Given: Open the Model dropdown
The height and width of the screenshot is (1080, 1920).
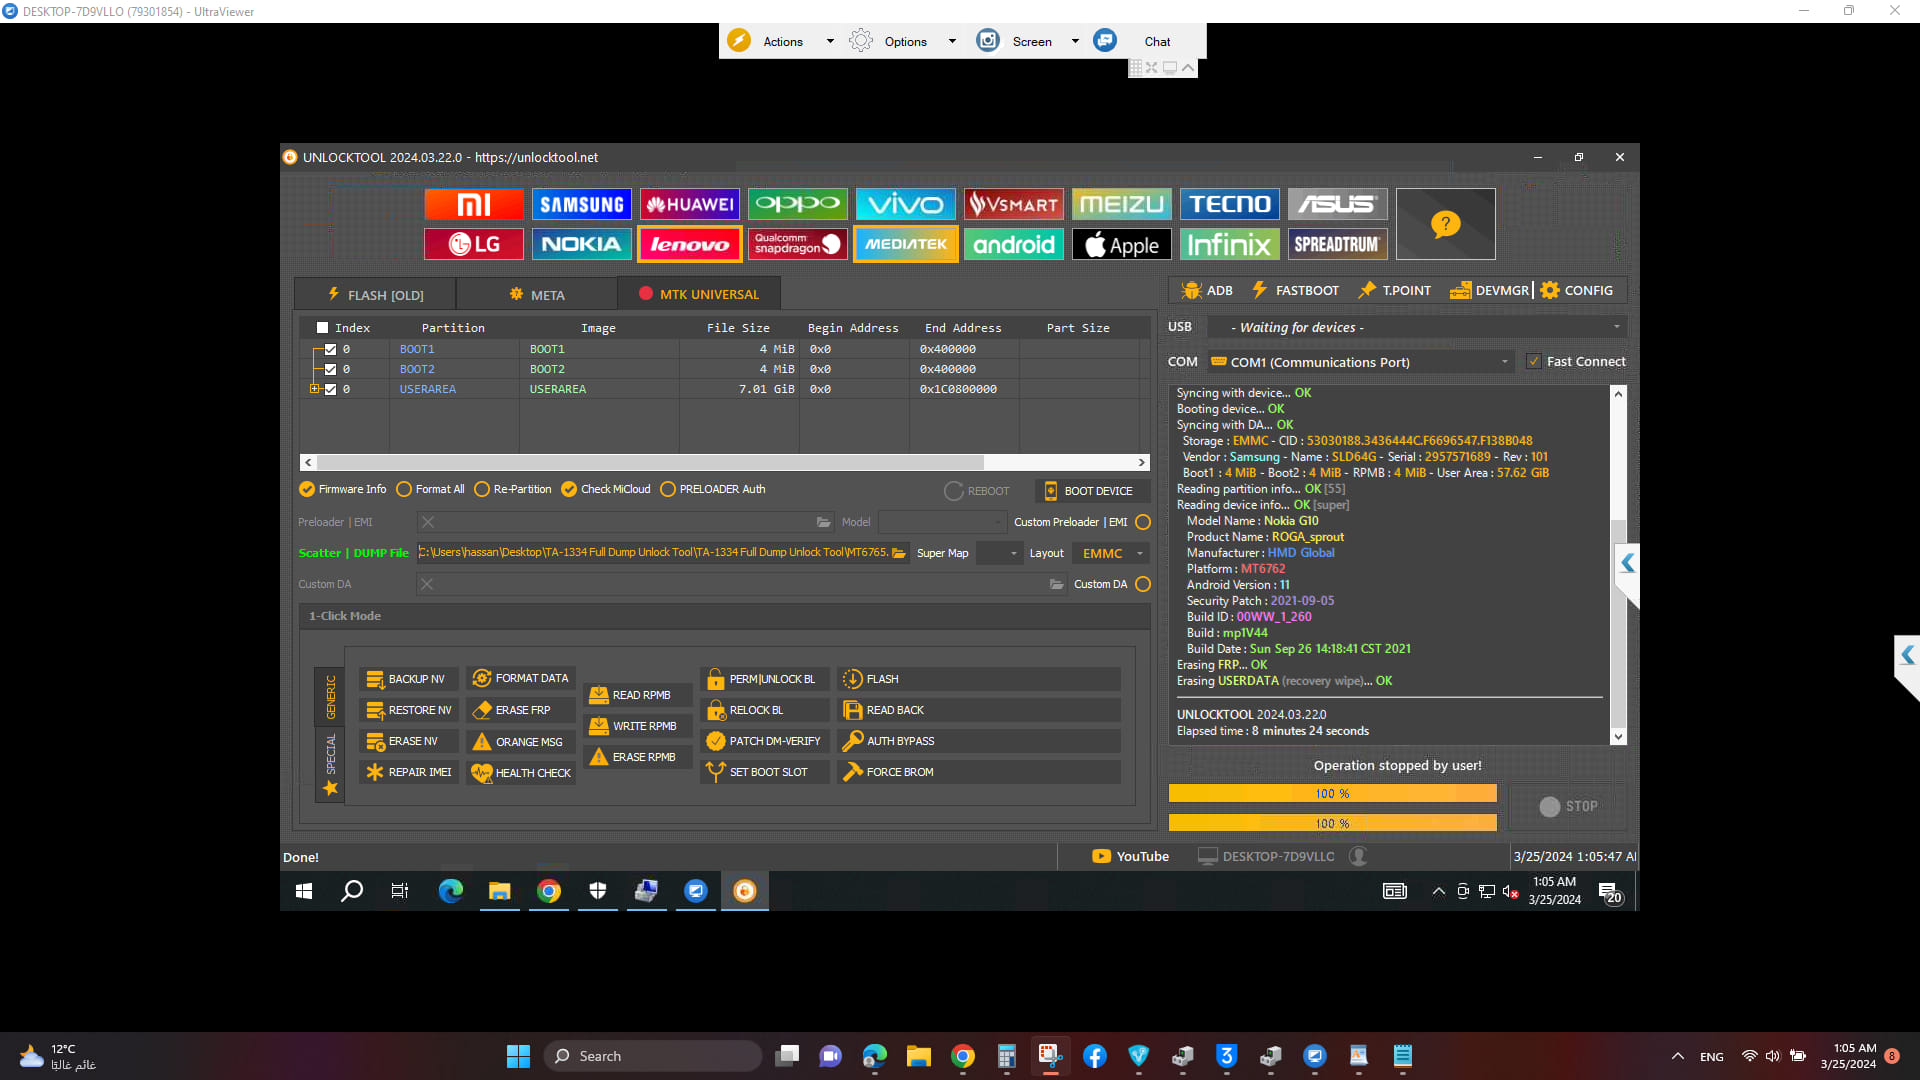Looking at the screenshot, I should pos(942,522).
